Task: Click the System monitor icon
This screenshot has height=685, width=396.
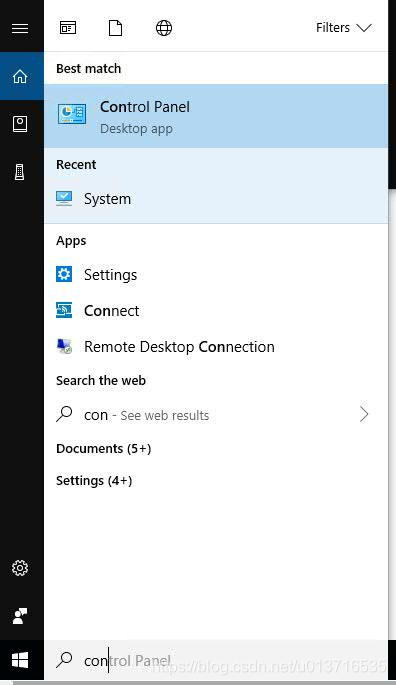Action: click(64, 198)
